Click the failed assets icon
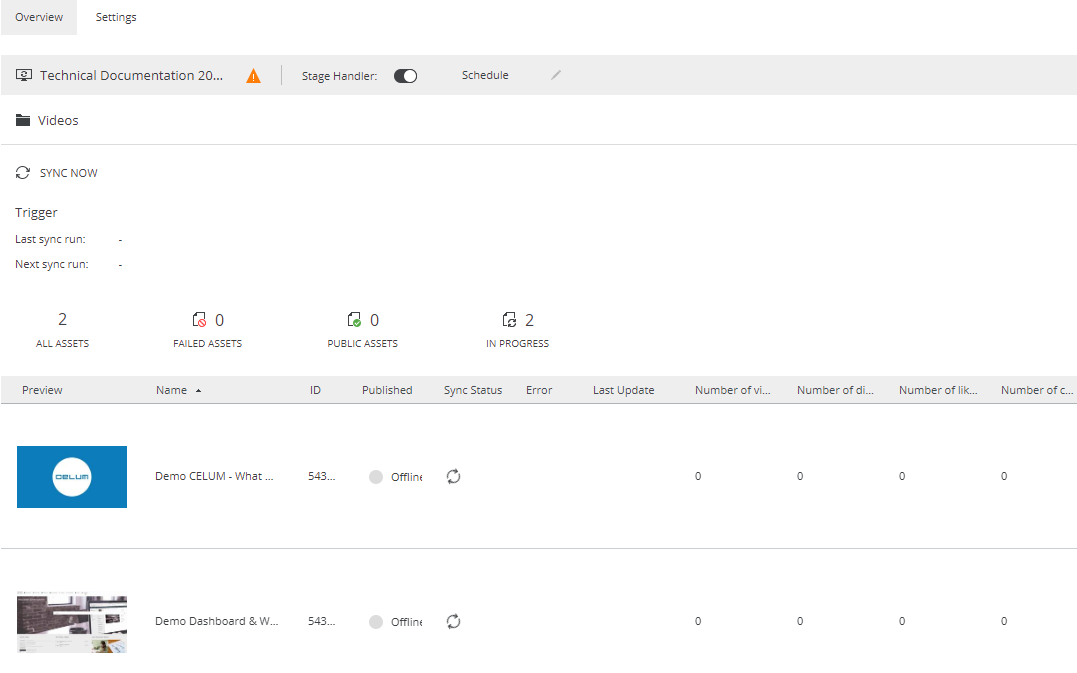Image resolution: width=1077 pixels, height=673 pixels. (199, 319)
